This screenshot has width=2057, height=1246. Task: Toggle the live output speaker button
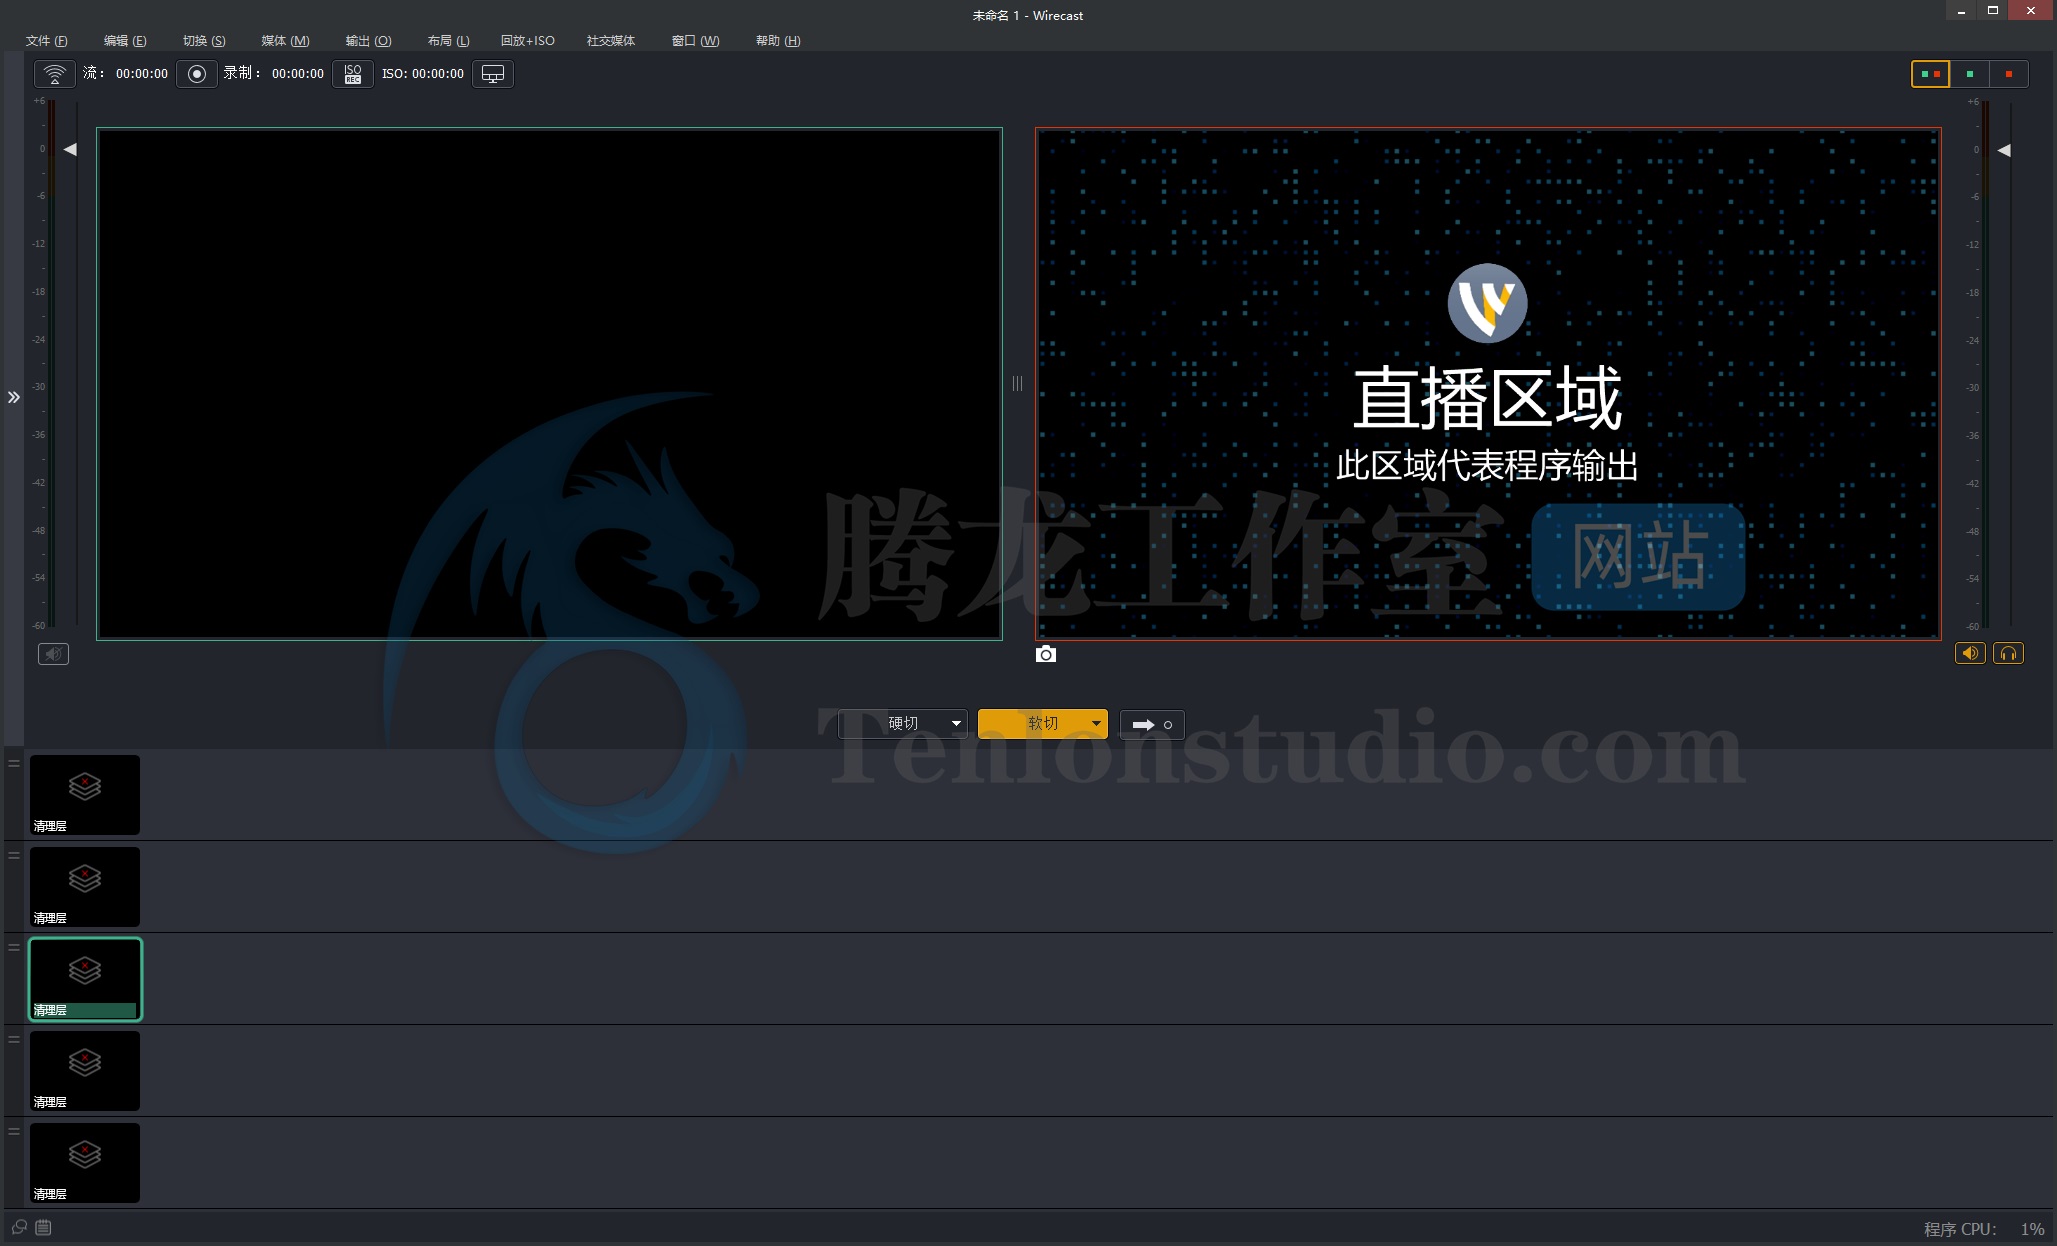pyautogui.click(x=1970, y=654)
